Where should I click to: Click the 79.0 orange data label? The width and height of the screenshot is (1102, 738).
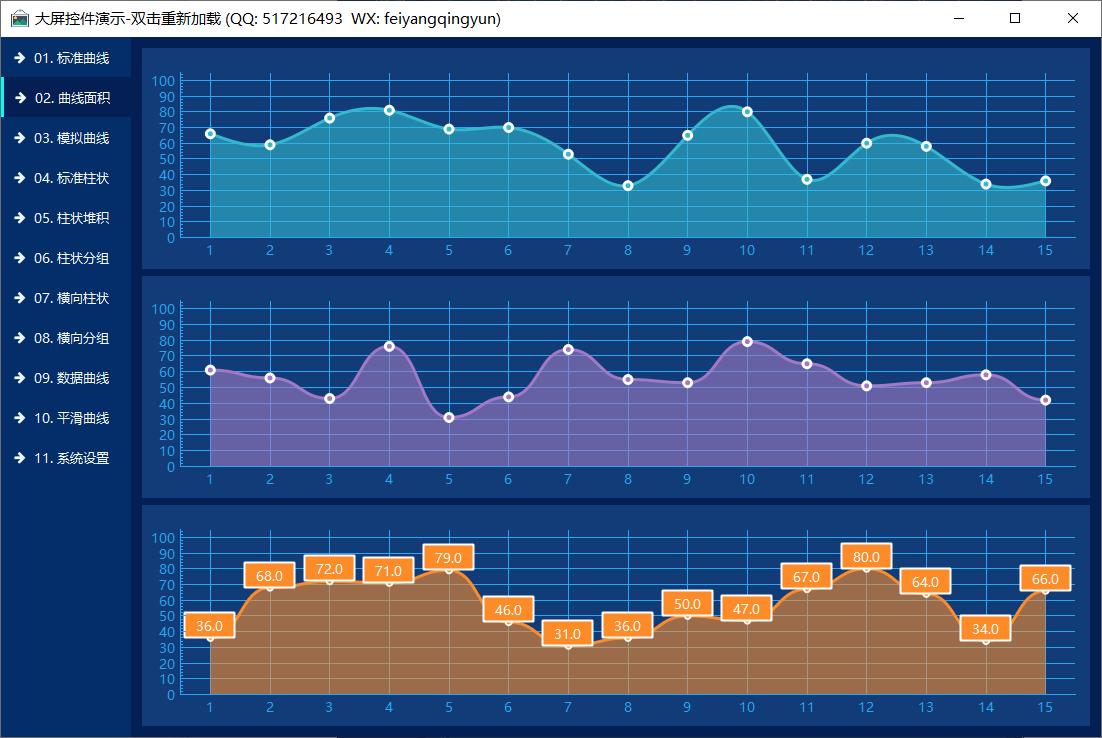click(x=449, y=557)
